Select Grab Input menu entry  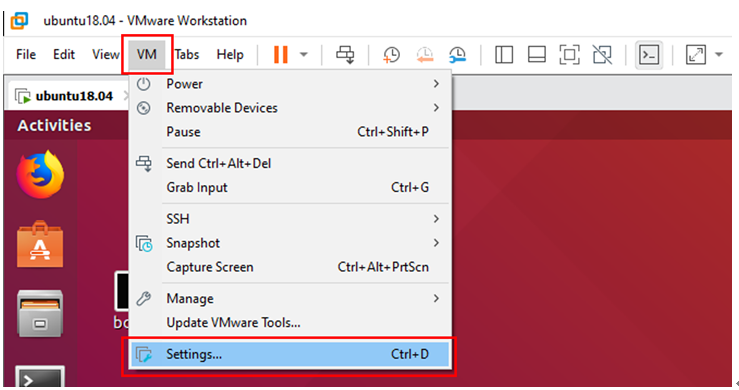click(290, 188)
